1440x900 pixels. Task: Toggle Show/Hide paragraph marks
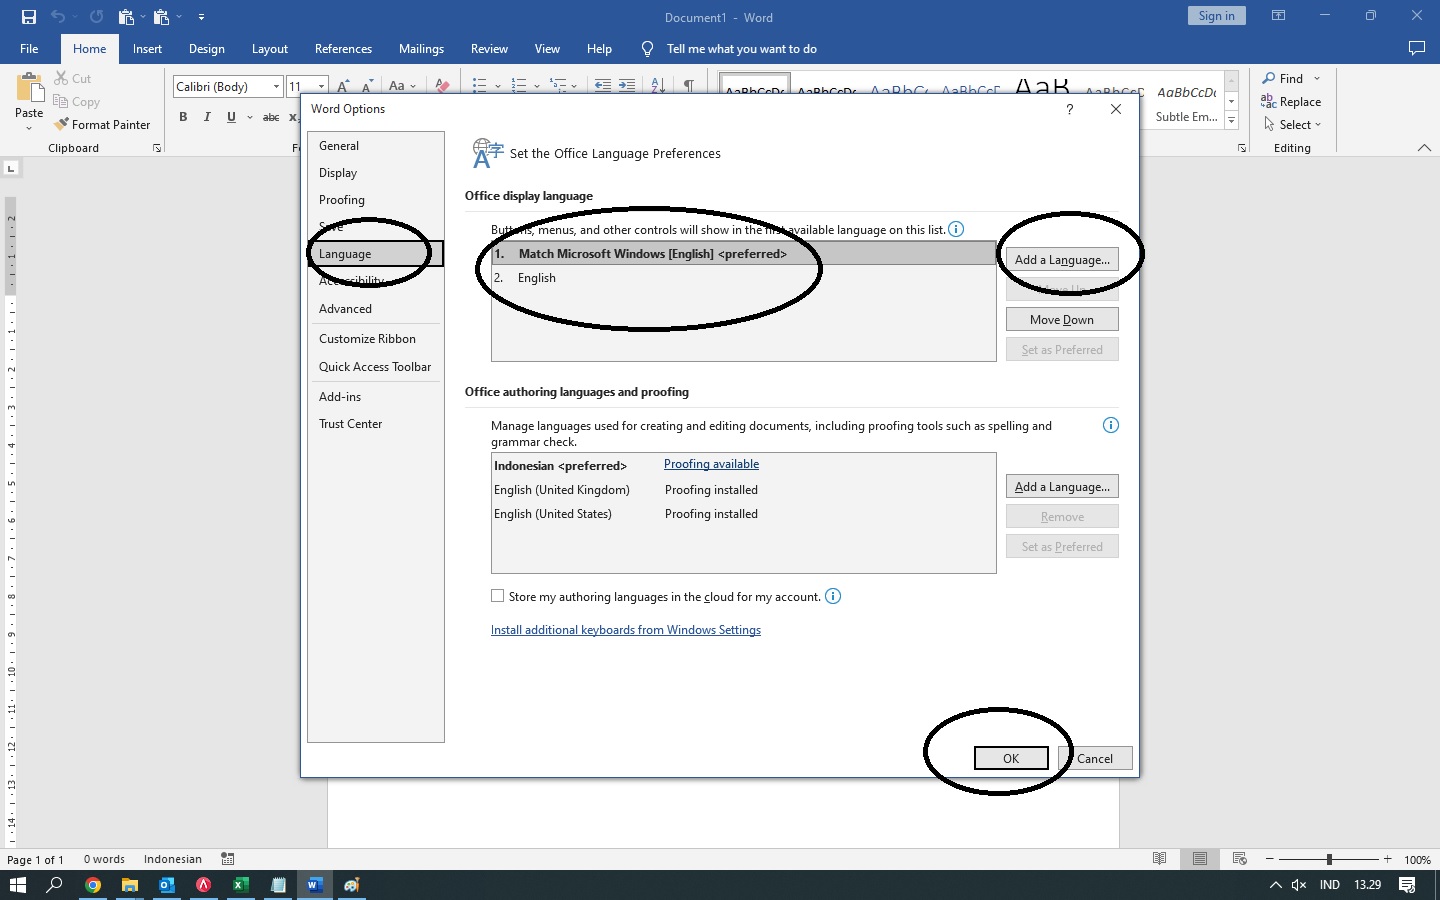[x=689, y=86]
